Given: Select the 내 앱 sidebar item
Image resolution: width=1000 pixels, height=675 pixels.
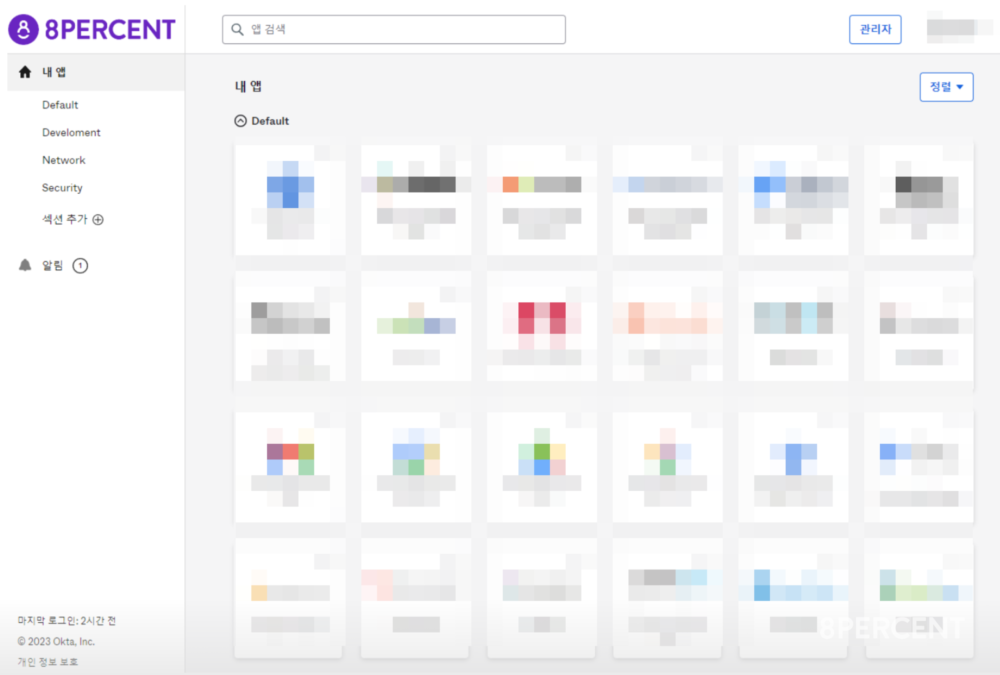Looking at the screenshot, I should point(55,72).
